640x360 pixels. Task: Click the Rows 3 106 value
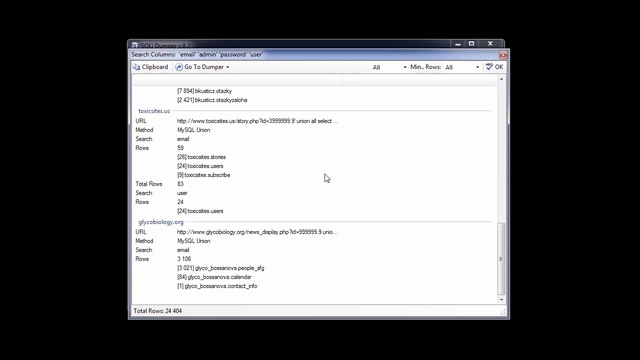coord(184,259)
